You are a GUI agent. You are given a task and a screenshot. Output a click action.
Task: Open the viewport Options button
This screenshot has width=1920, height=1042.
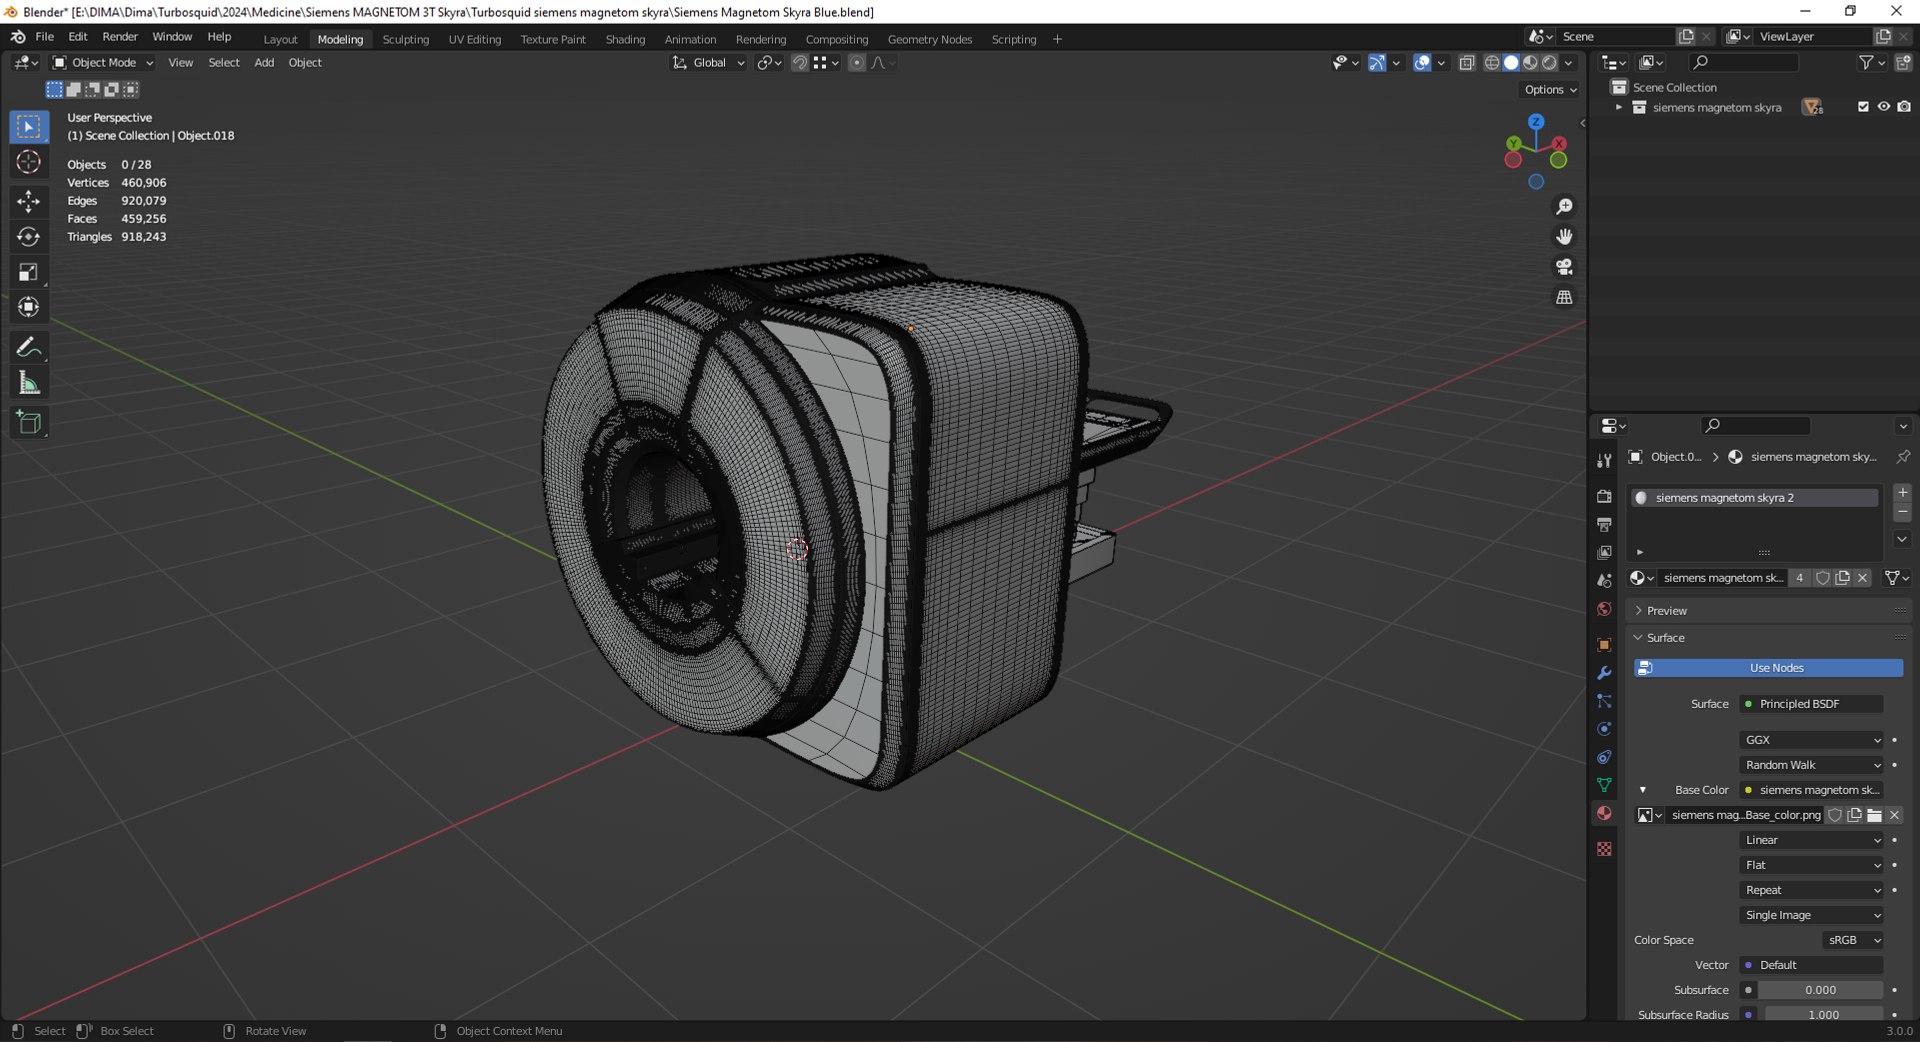coord(1550,90)
